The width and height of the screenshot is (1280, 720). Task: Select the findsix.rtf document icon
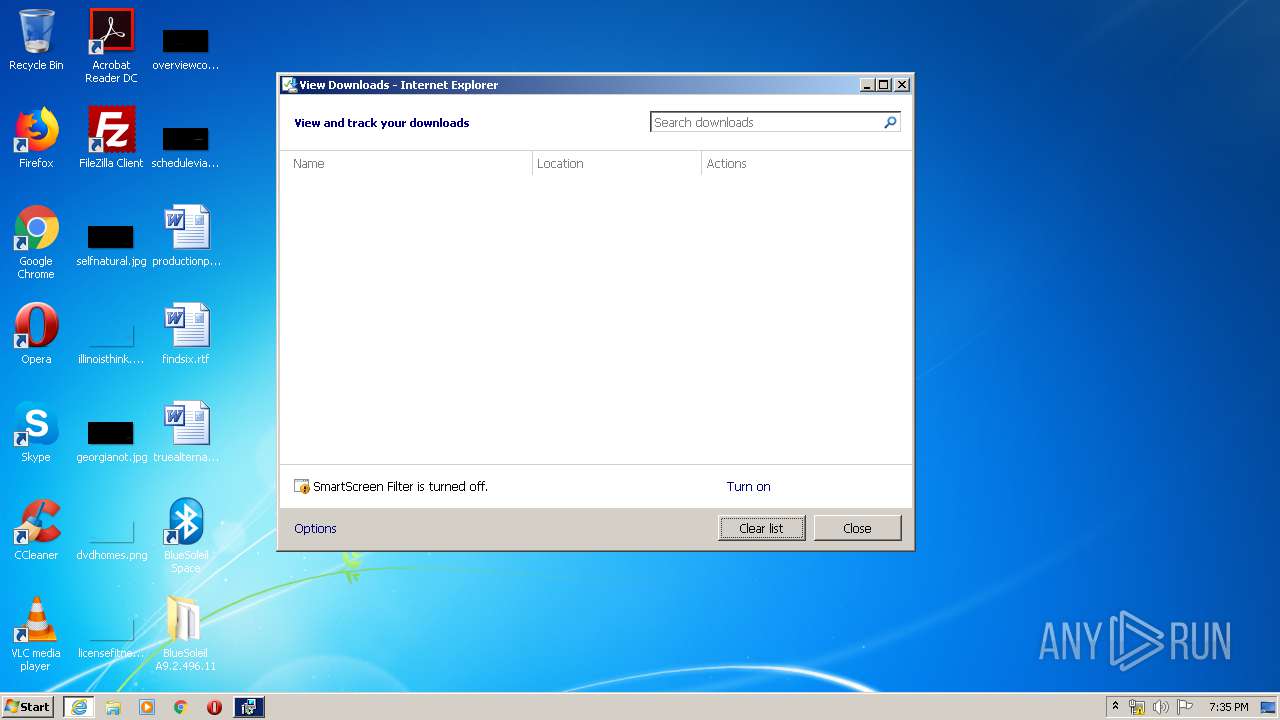[x=186, y=334]
